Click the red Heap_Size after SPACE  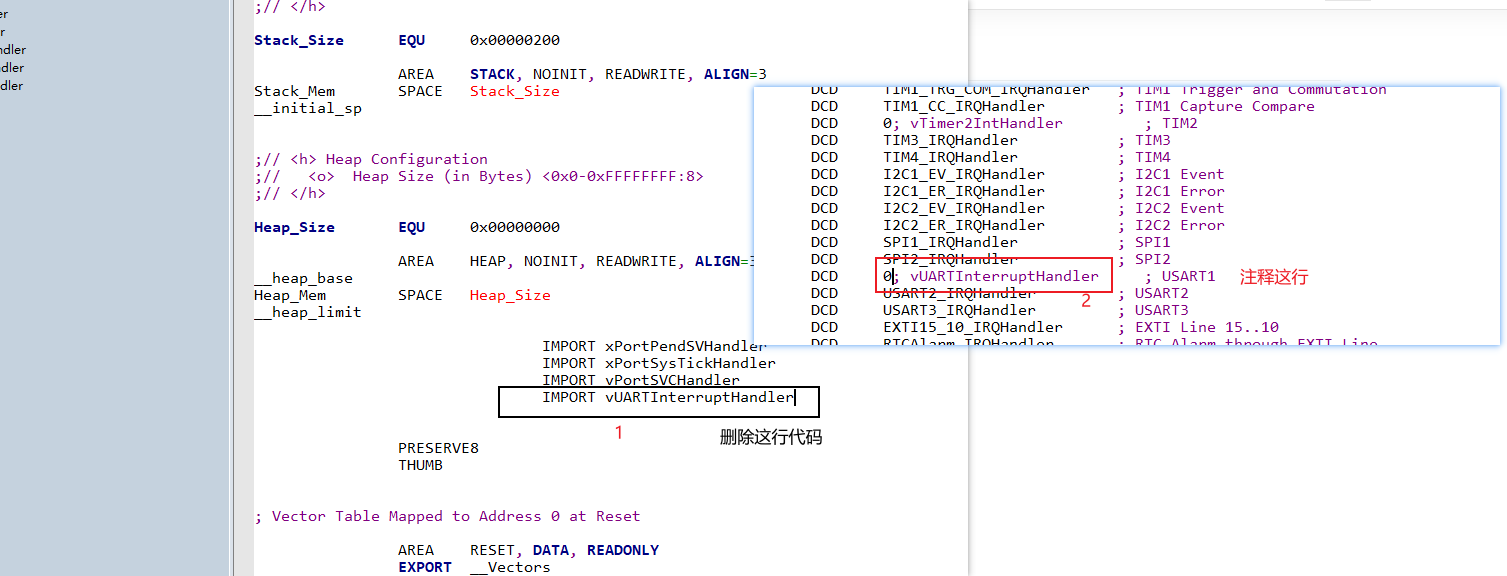[x=510, y=296]
